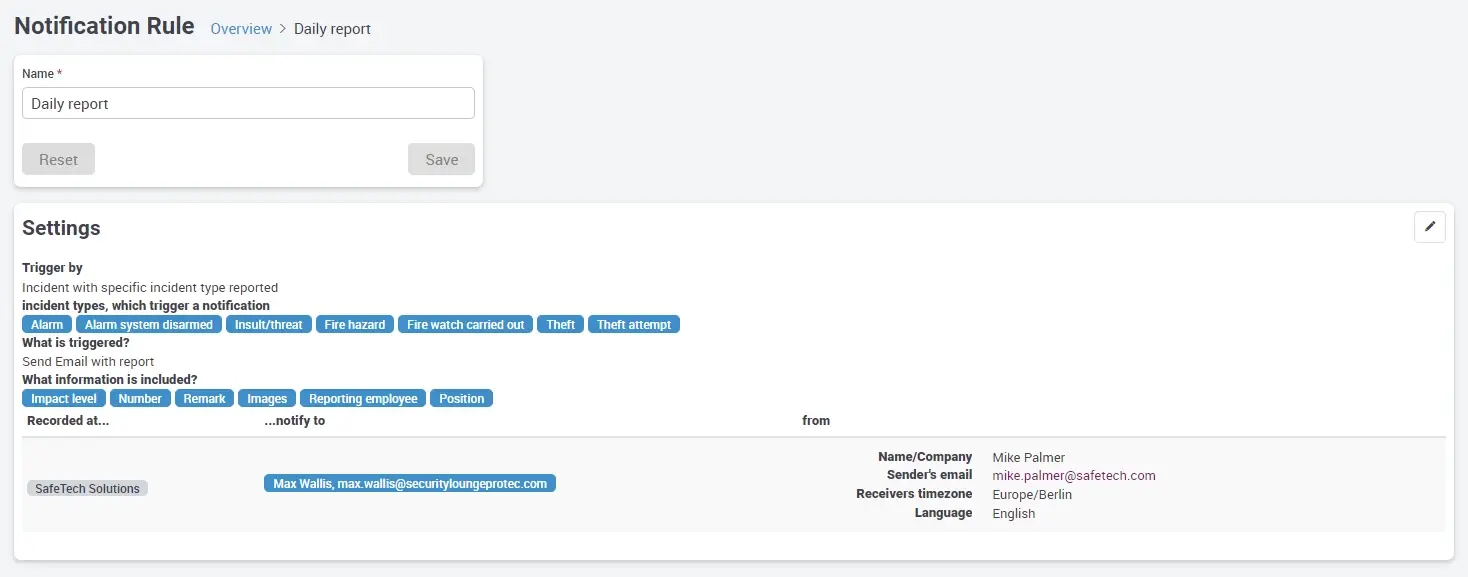The image size is (1468, 577).
Task: Select the Fire watch carried out tag
Action: [x=465, y=325]
